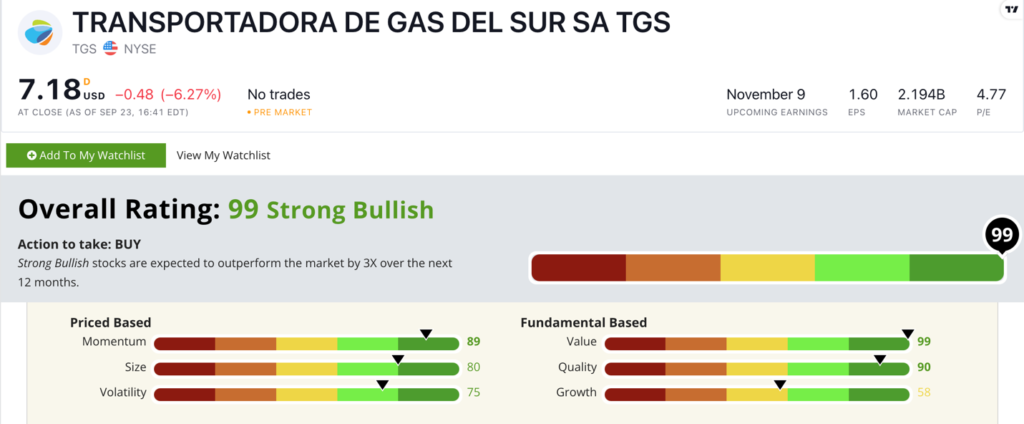1024x424 pixels.
Task: Click the Volatility bar triangle marker
Action: point(382,384)
